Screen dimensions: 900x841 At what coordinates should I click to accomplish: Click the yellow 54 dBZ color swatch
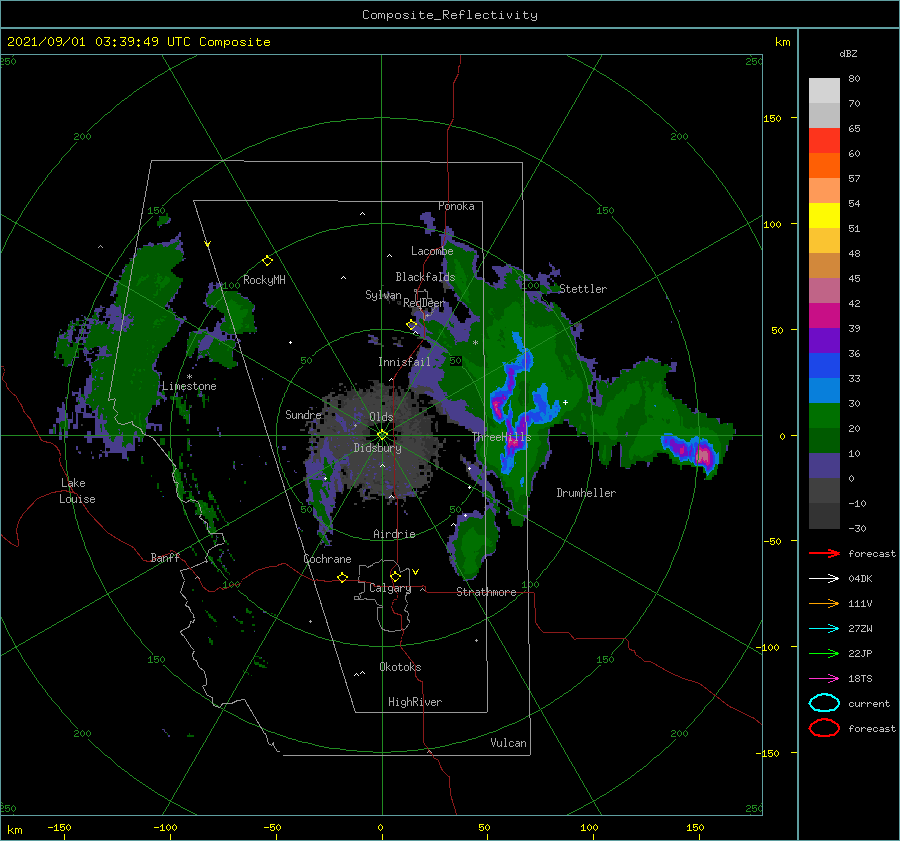[824, 215]
